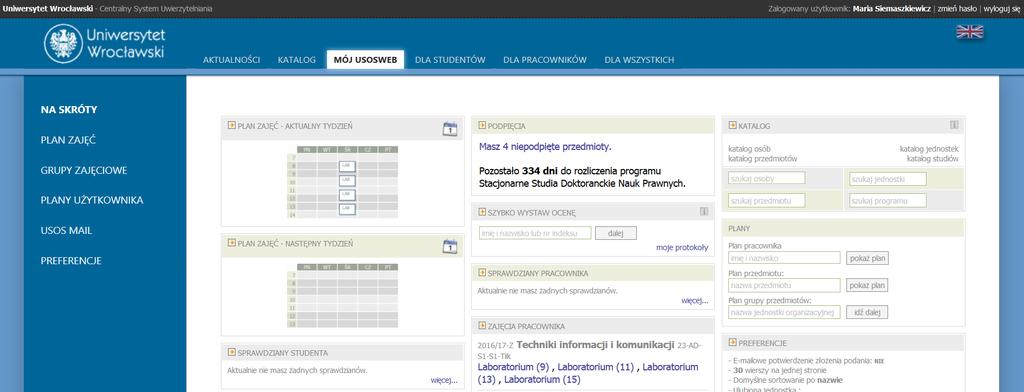Expand Plan zajęć - następny tydzień panel

pyautogui.click(x=231, y=242)
